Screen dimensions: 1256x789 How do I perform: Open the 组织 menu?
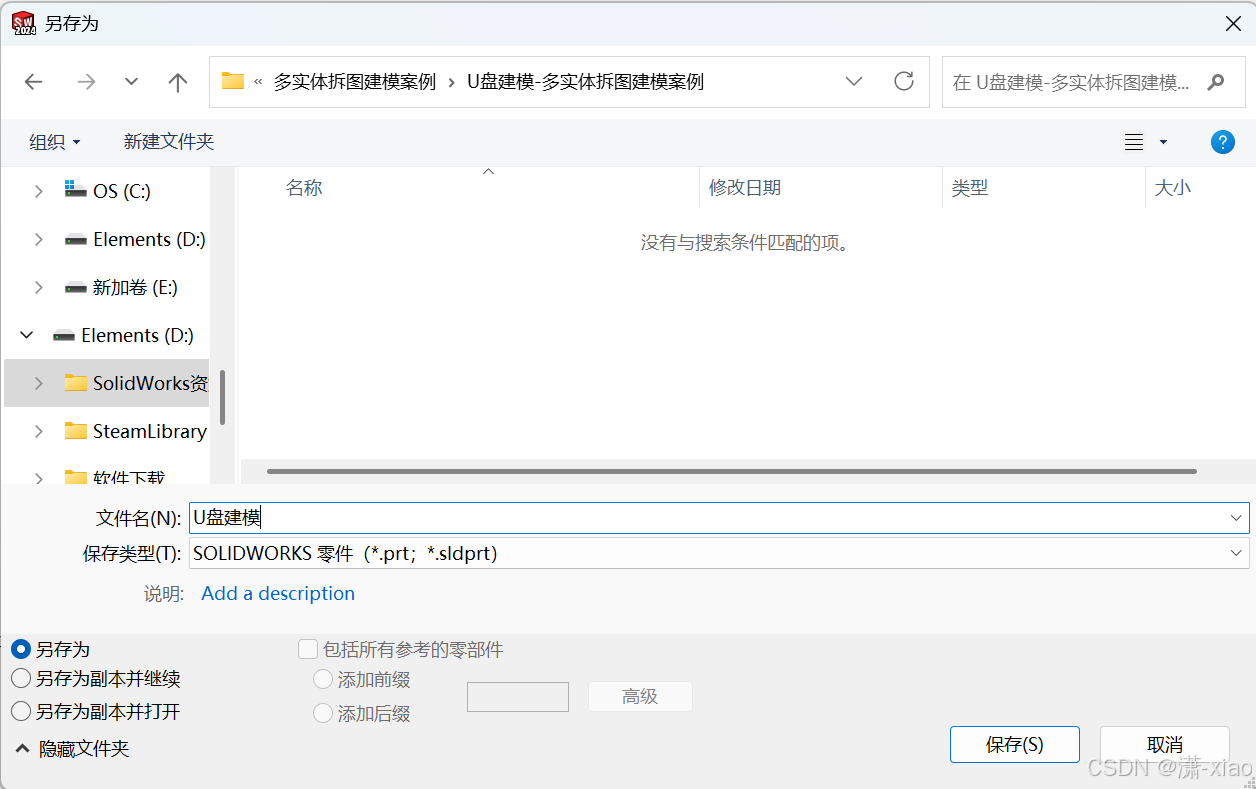[x=55, y=142]
